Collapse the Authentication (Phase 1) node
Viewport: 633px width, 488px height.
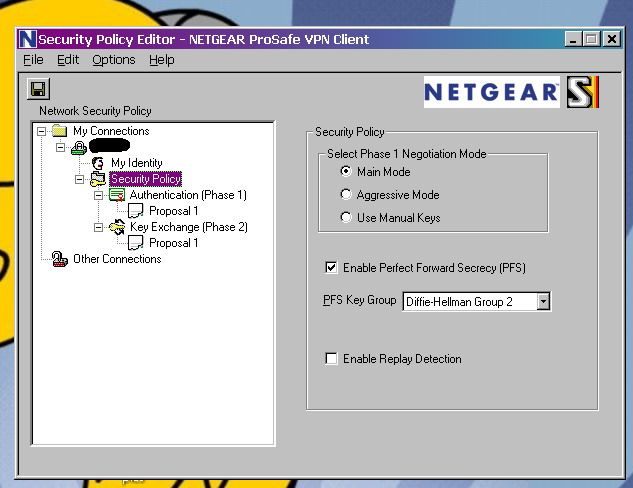(x=98, y=195)
